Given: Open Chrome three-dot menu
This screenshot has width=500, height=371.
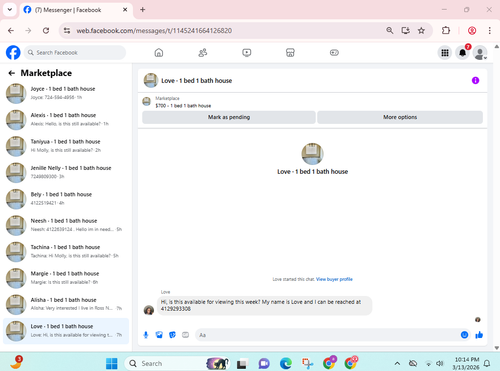Looking at the screenshot, I should pos(489,31).
